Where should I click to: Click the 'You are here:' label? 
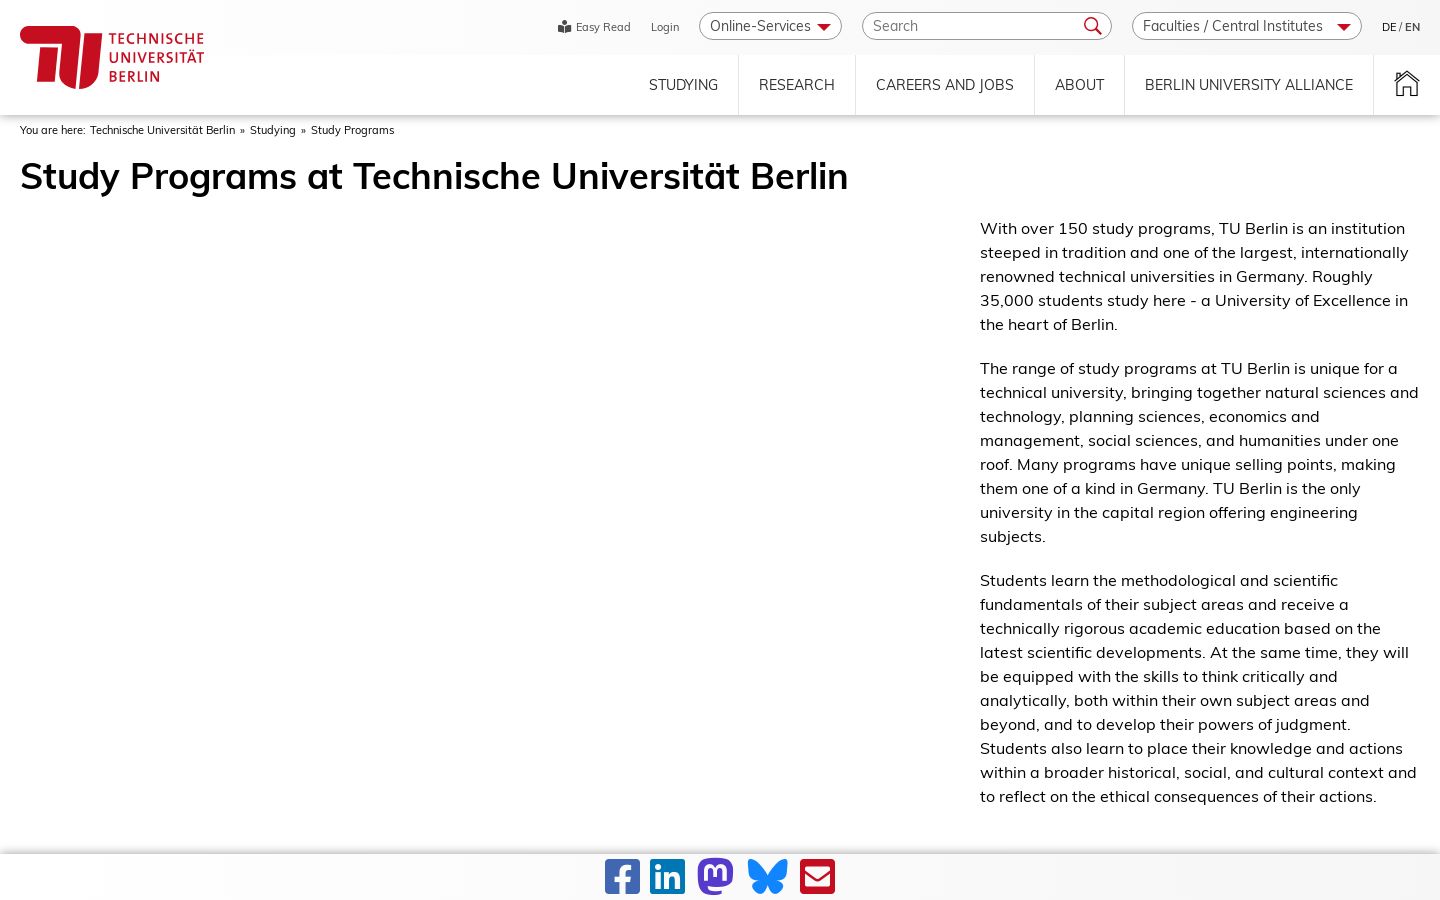(53, 130)
